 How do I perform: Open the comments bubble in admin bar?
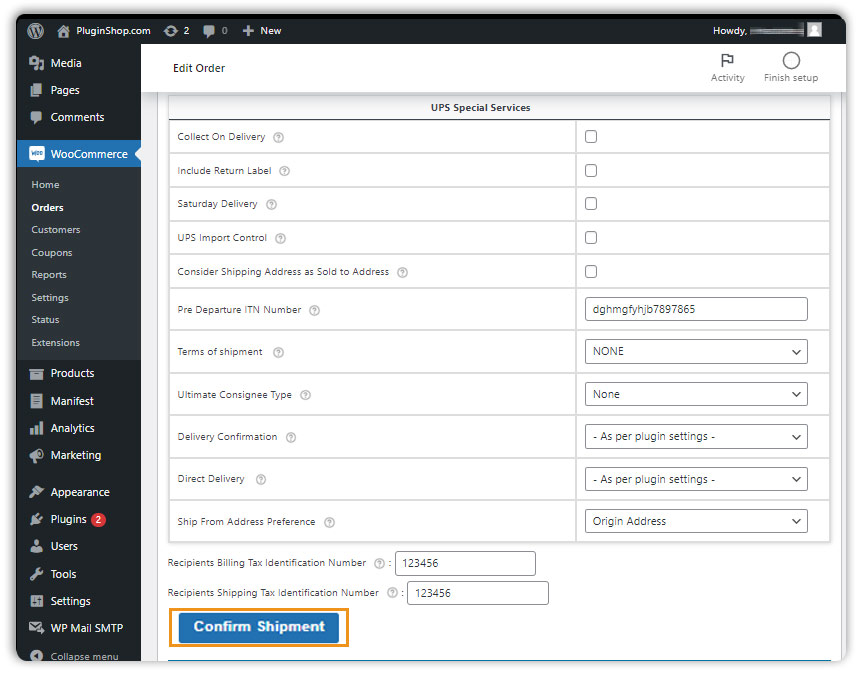click(209, 31)
